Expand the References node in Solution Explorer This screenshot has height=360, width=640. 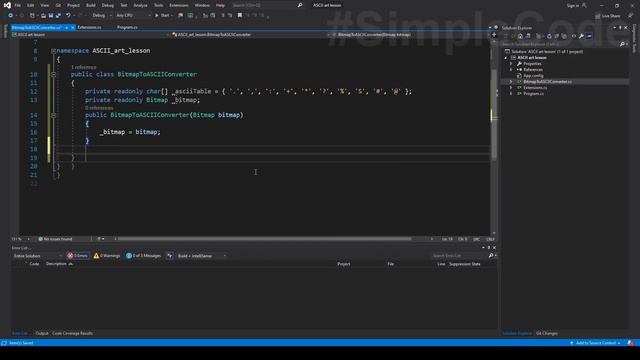pyautogui.click(x=511, y=70)
